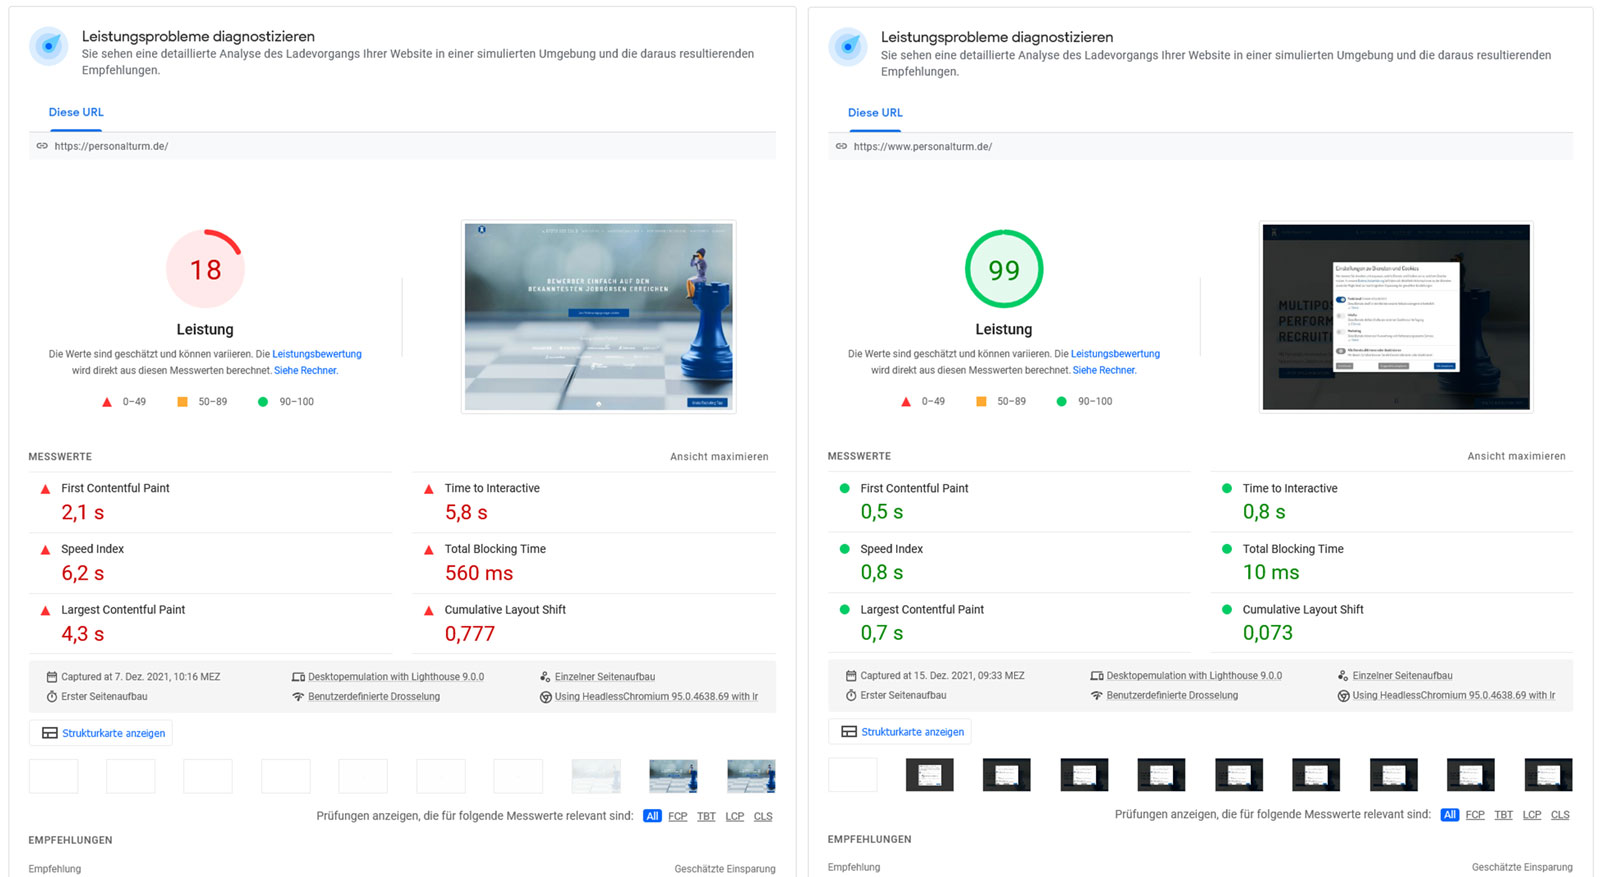Viewport: 1600px width, 877px height.
Task: Click the Largest Contentful Paint 0,7 s value
Action: click(x=882, y=633)
